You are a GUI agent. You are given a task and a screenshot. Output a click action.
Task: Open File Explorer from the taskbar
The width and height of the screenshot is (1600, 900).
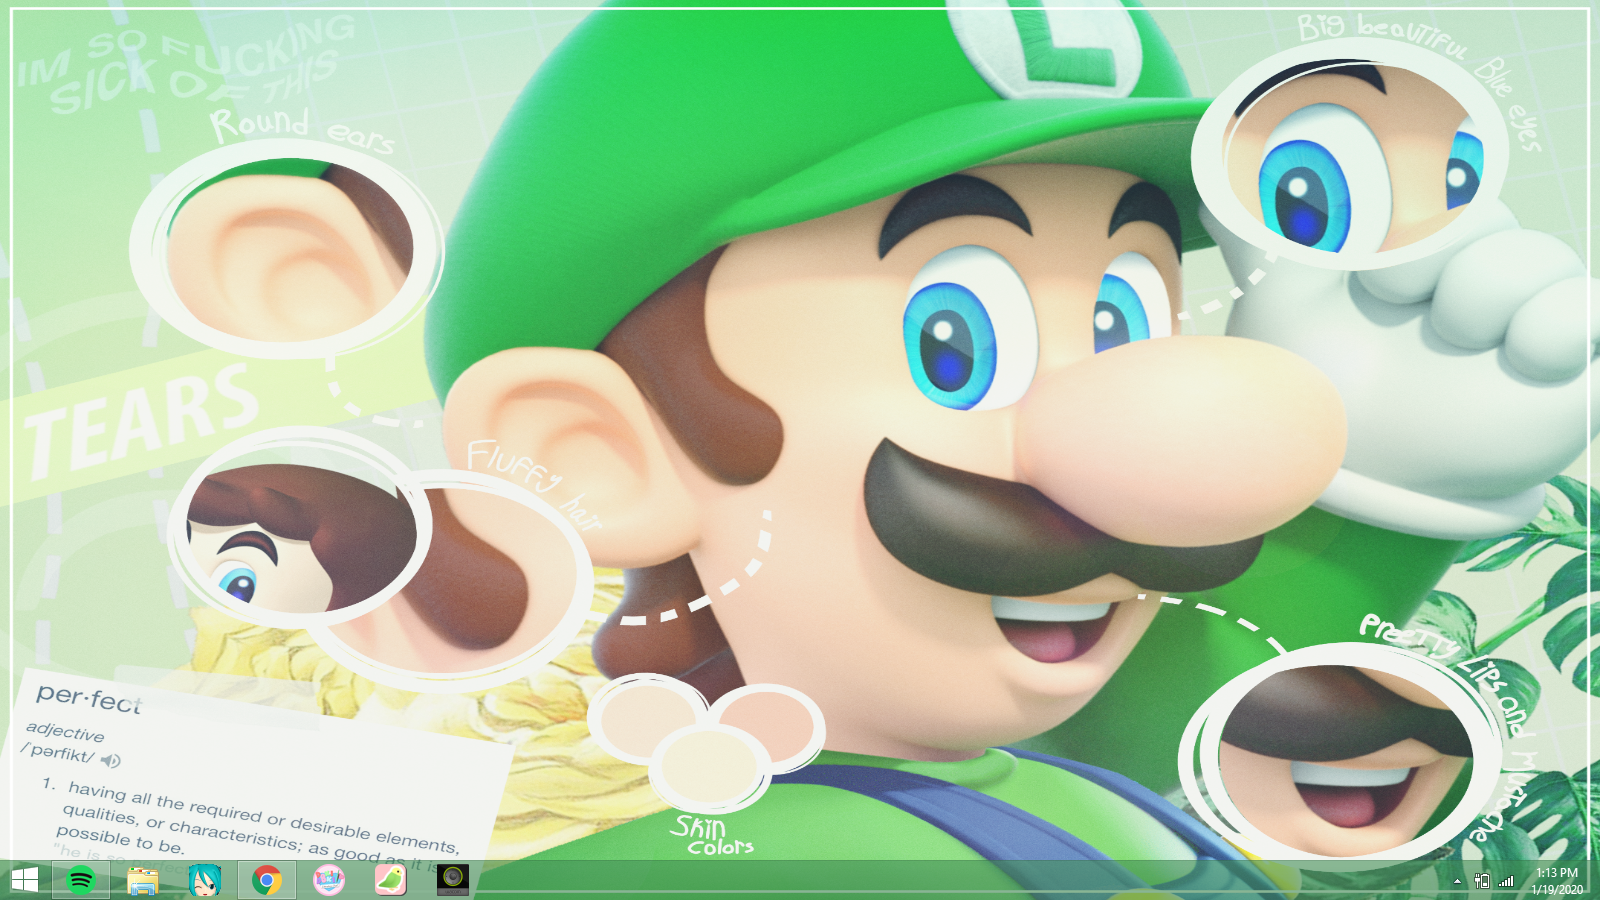pos(143,881)
